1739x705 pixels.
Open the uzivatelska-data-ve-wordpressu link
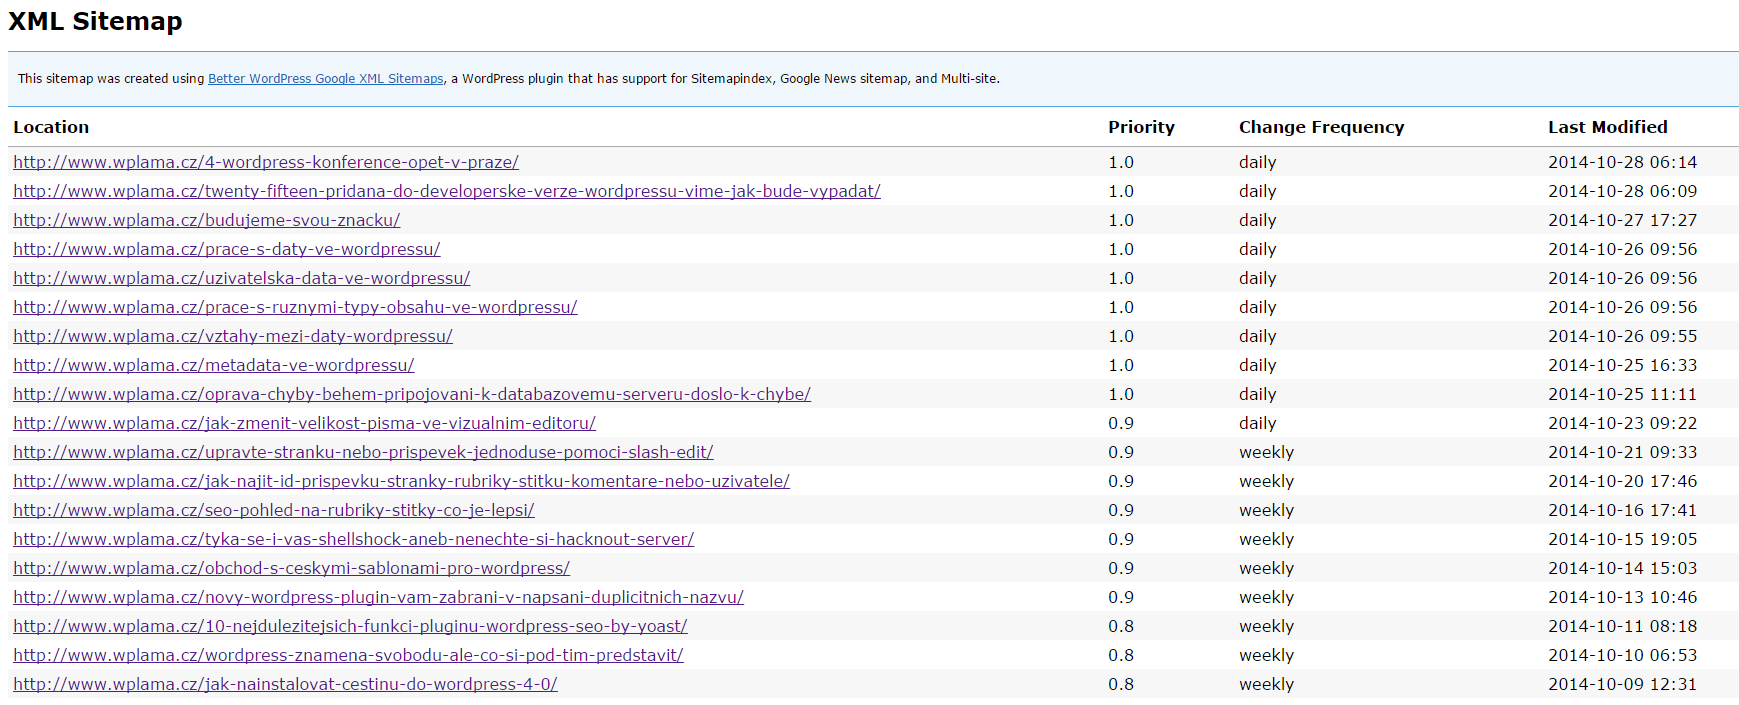tap(242, 278)
